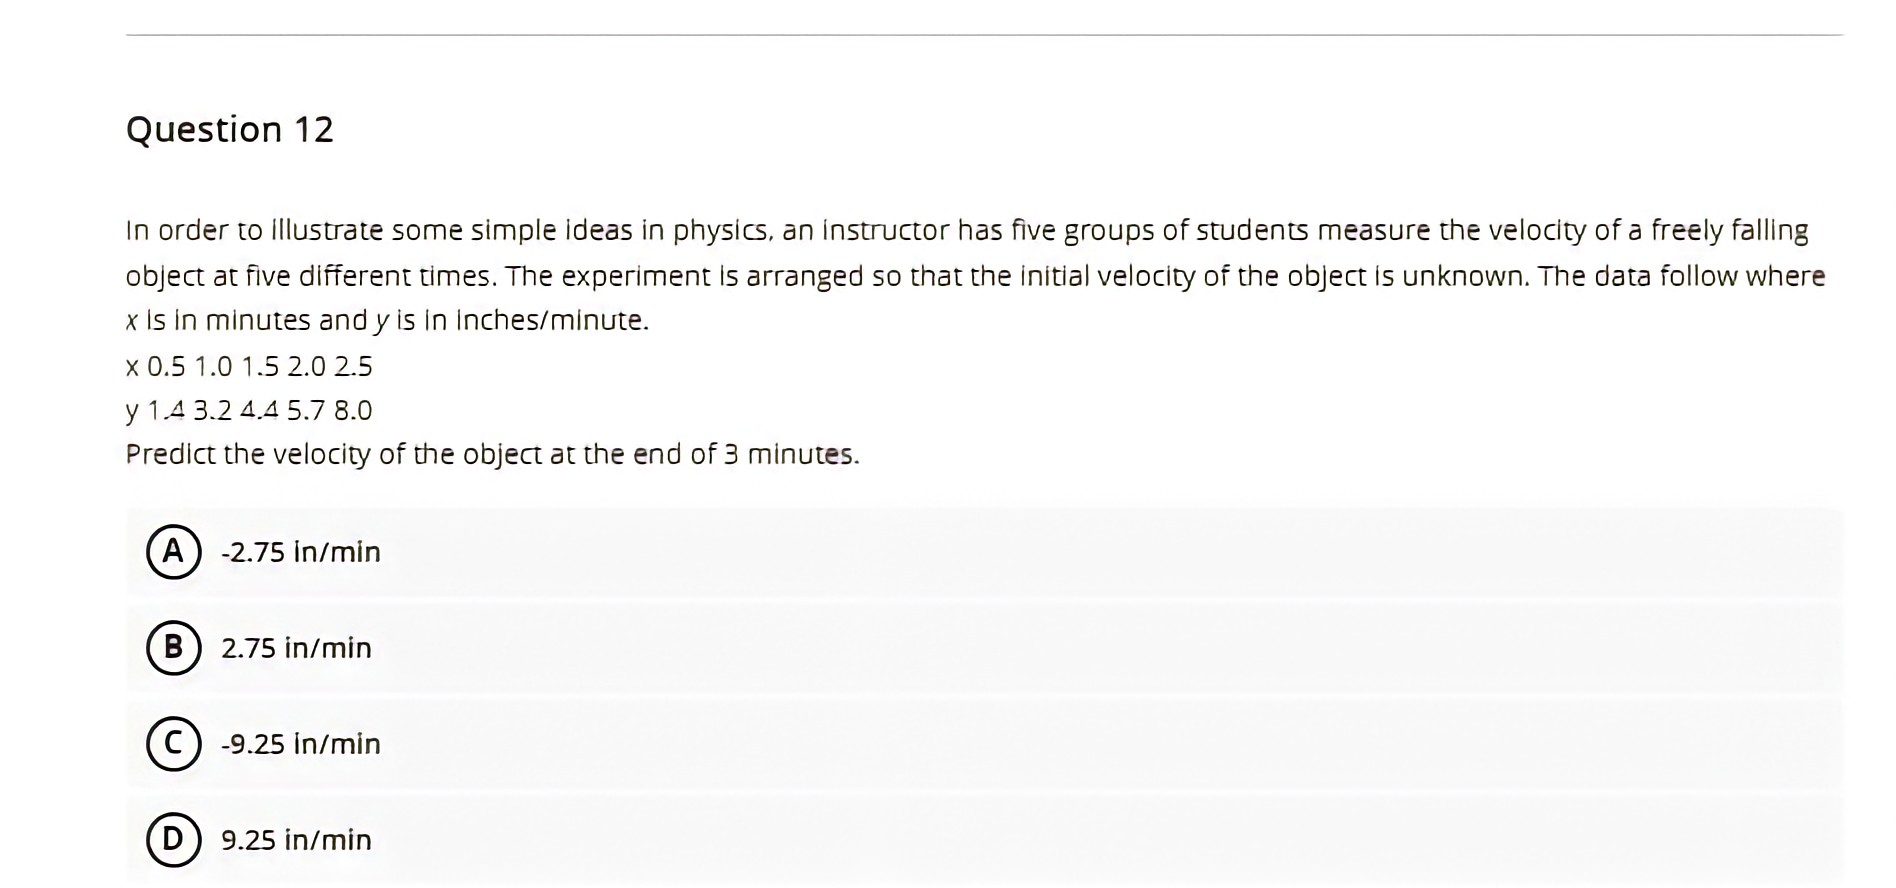Click the value 2.5 in the x row
The image size is (1896, 888).
pyautogui.click(x=353, y=366)
